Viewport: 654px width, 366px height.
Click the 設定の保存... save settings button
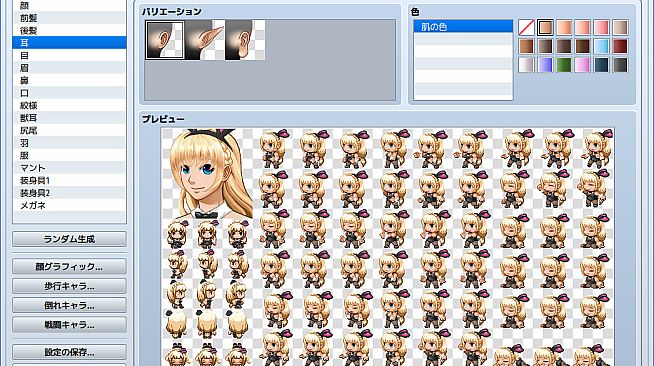click(x=69, y=352)
